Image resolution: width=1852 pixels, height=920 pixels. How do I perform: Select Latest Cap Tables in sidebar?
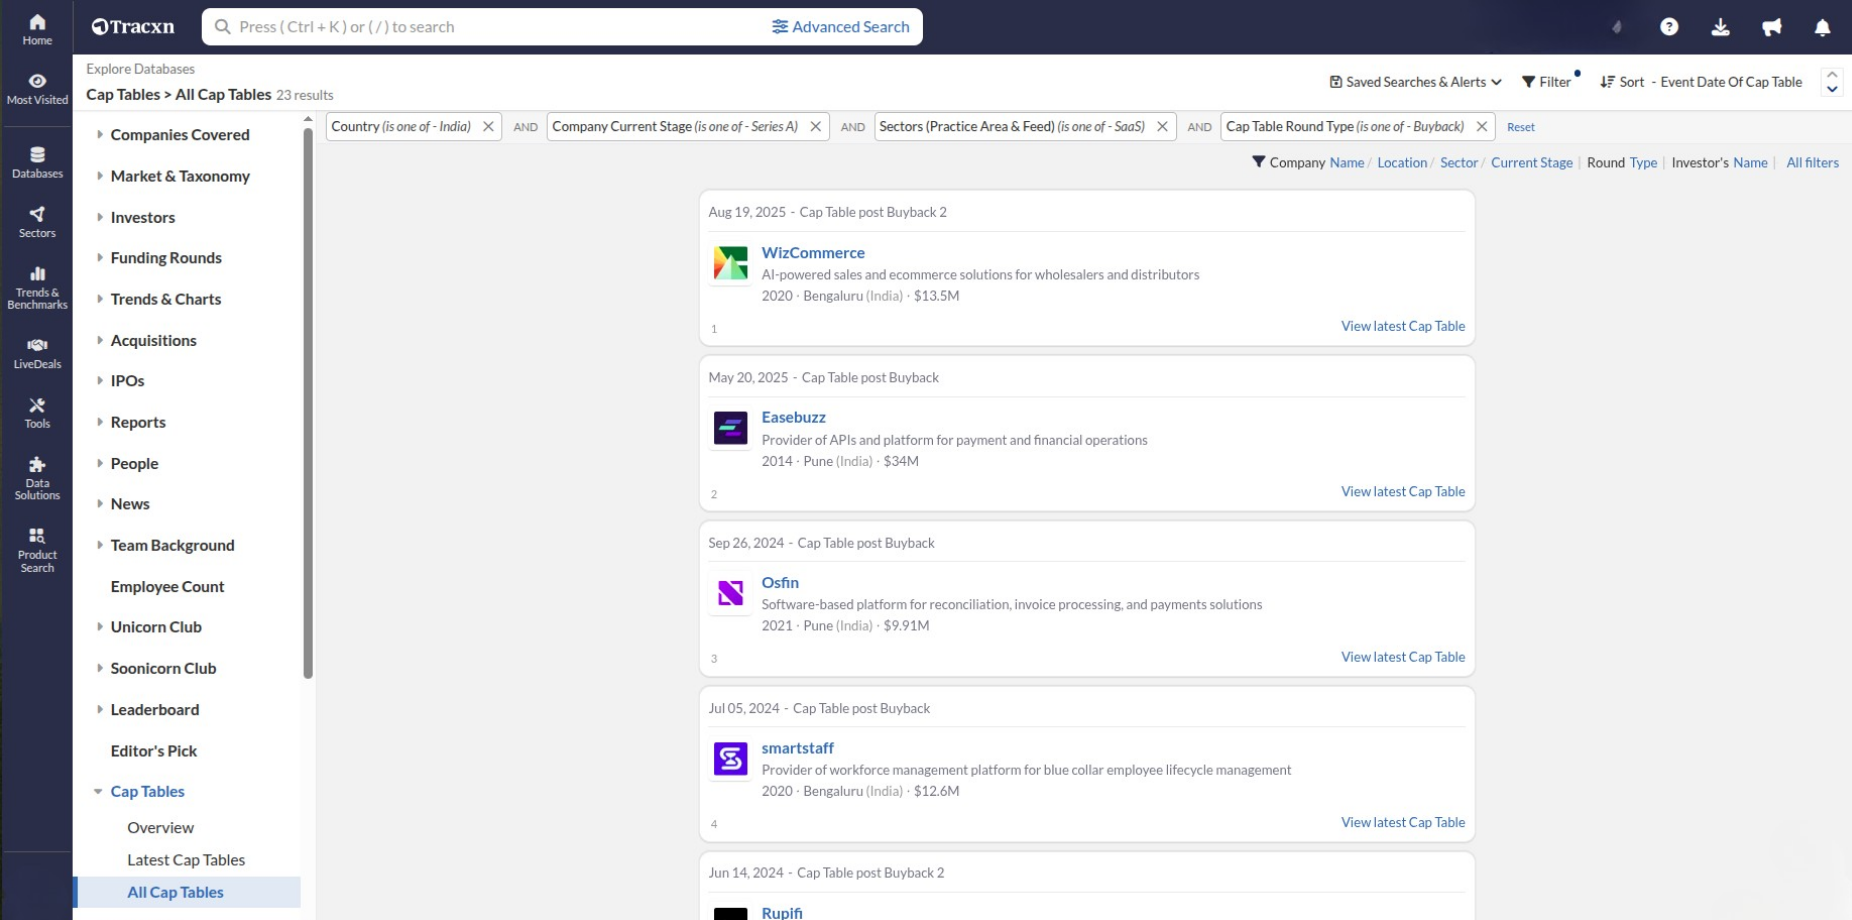click(186, 860)
